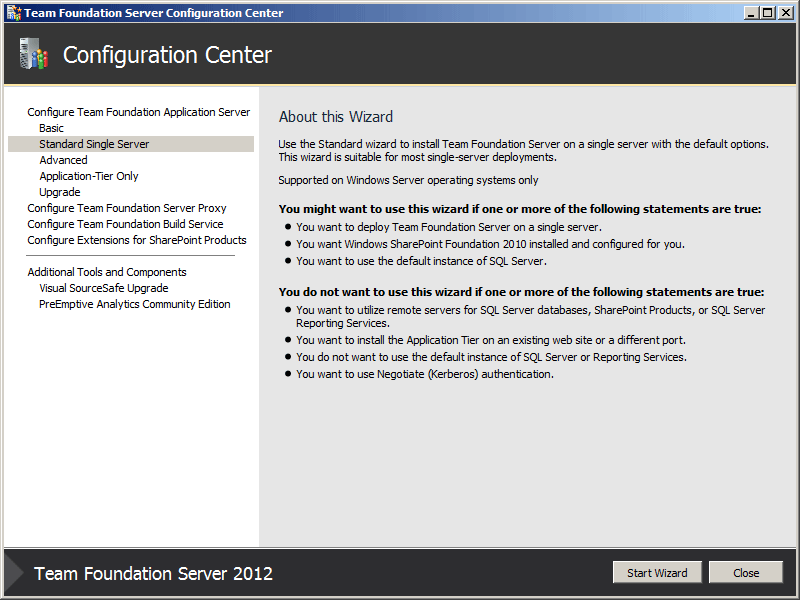Screen dimensions: 800x600
Task: Select Configure Extensions for SharePoint Products
Action: pyautogui.click(x=137, y=240)
